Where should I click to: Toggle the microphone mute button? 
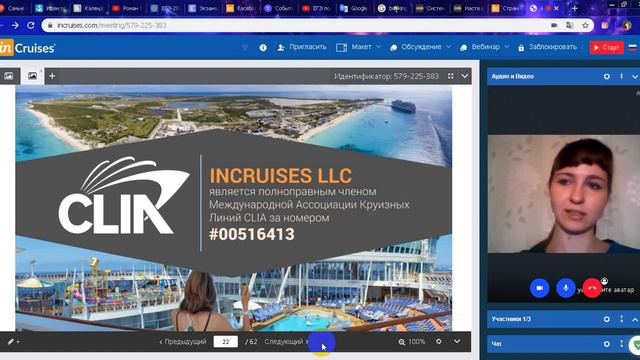566,288
